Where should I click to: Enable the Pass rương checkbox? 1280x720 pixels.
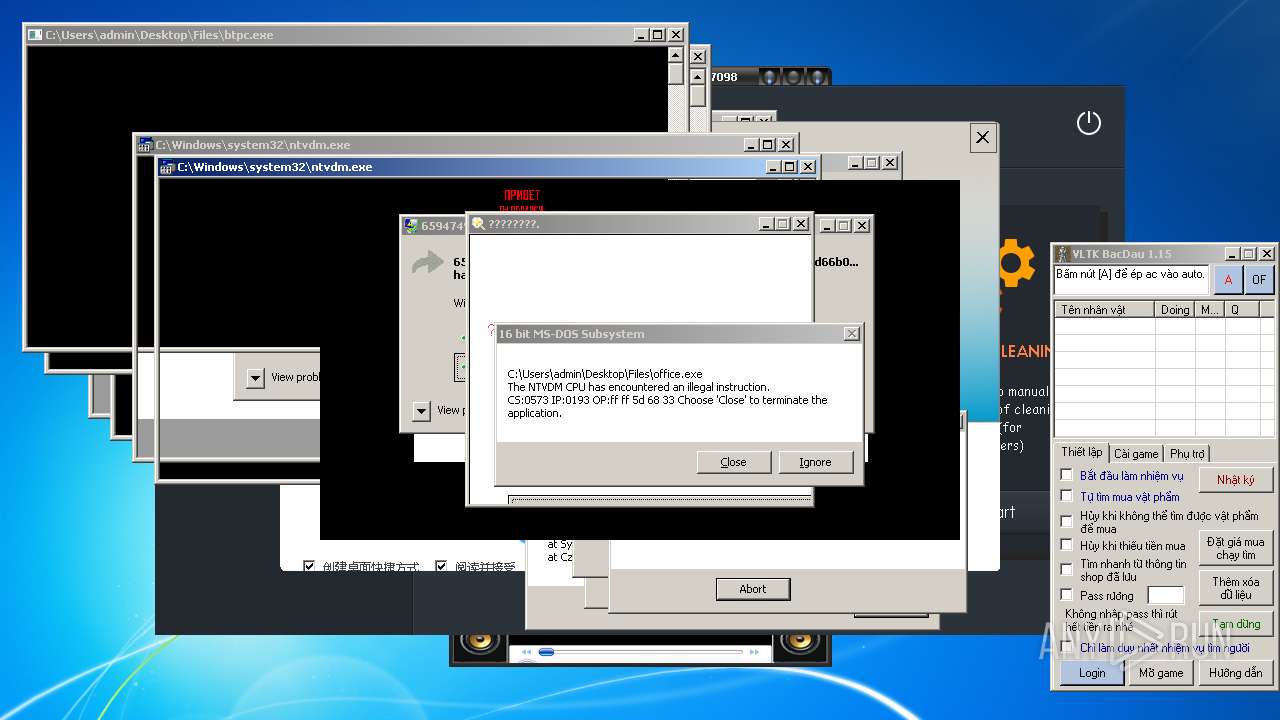click(1067, 595)
